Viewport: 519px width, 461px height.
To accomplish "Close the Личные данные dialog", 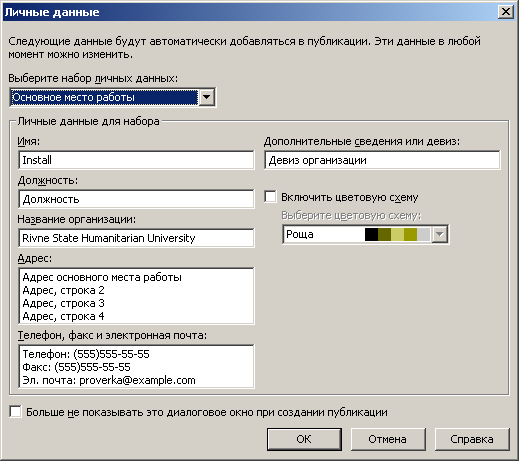I will click(505, 12).
